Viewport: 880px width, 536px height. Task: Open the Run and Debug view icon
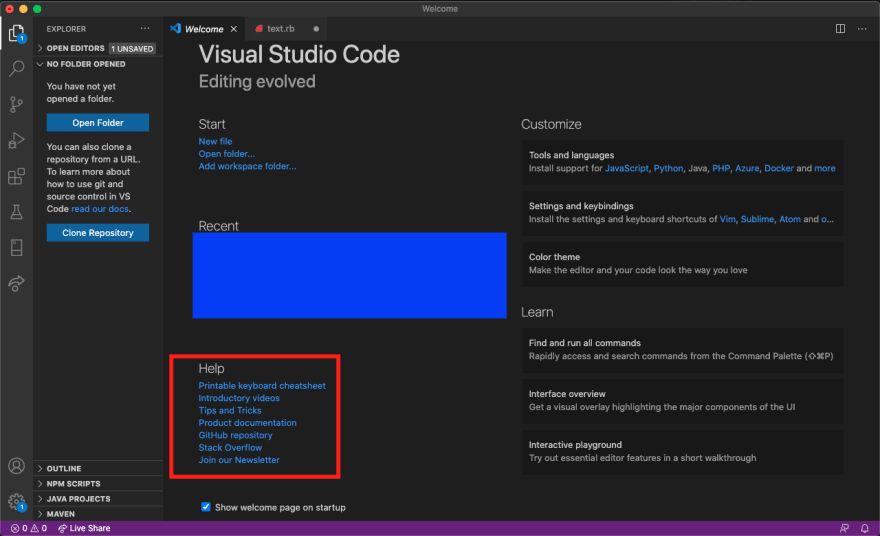17,140
